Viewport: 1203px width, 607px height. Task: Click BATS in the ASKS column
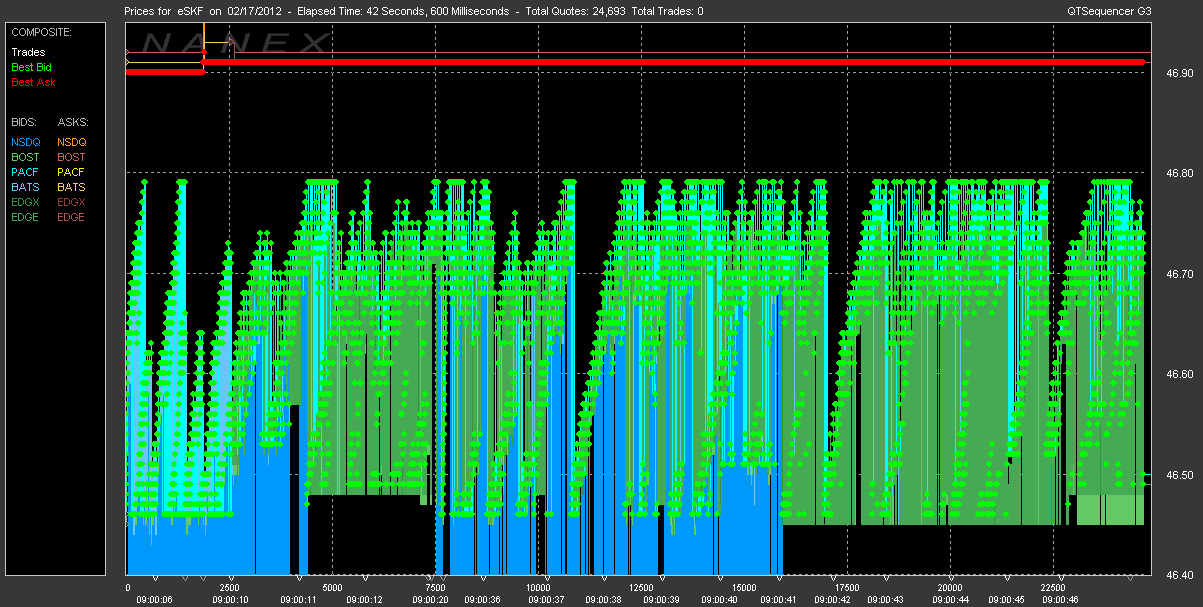point(71,187)
